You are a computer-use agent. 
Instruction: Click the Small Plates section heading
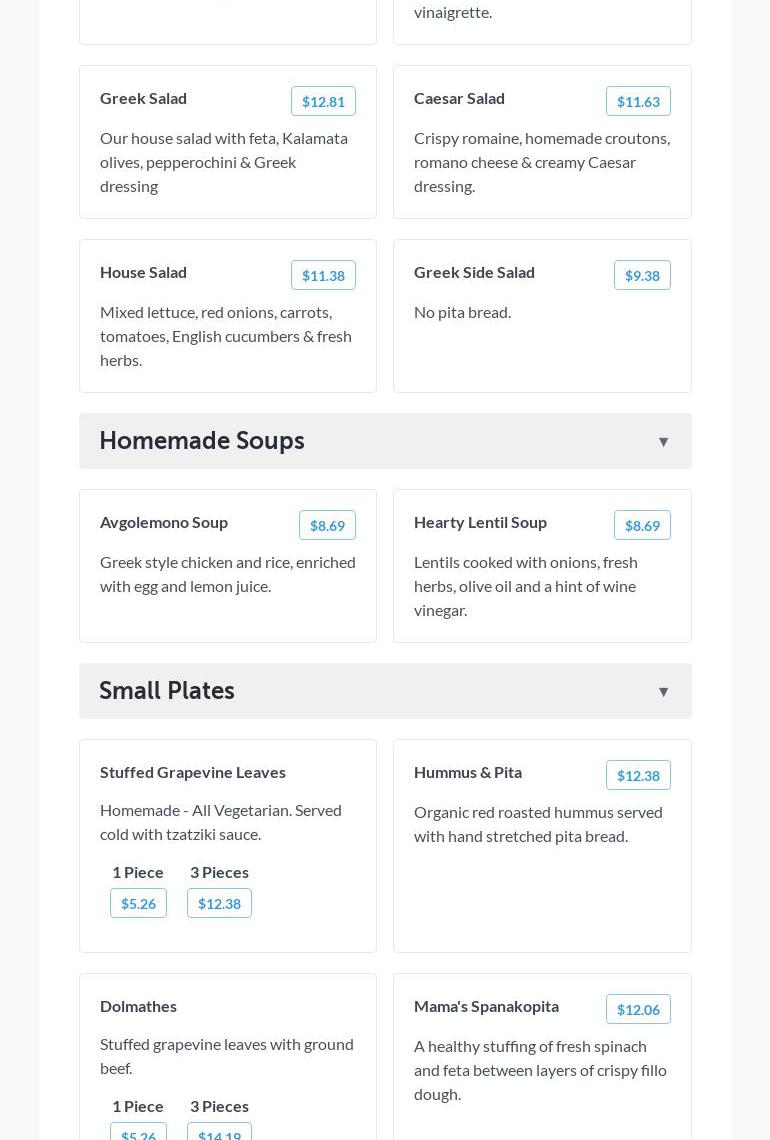tap(167, 691)
